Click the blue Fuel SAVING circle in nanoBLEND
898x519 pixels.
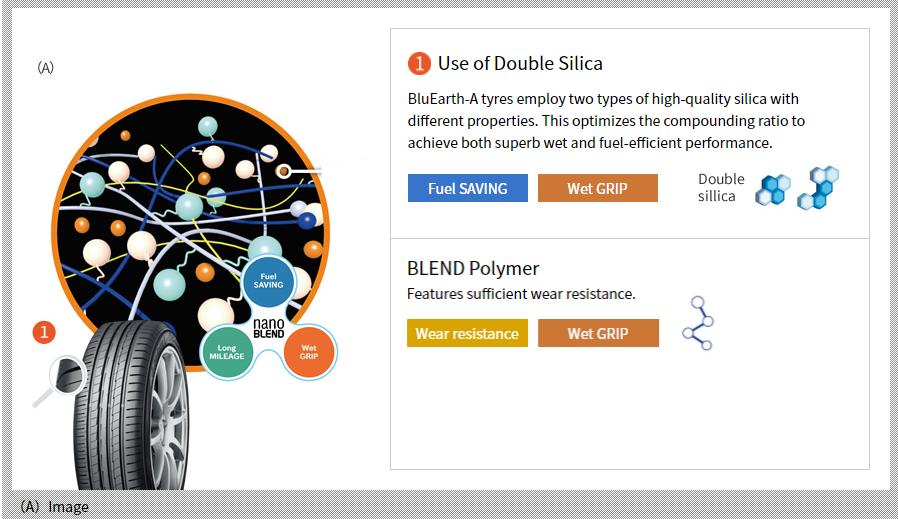pyautogui.click(x=268, y=281)
